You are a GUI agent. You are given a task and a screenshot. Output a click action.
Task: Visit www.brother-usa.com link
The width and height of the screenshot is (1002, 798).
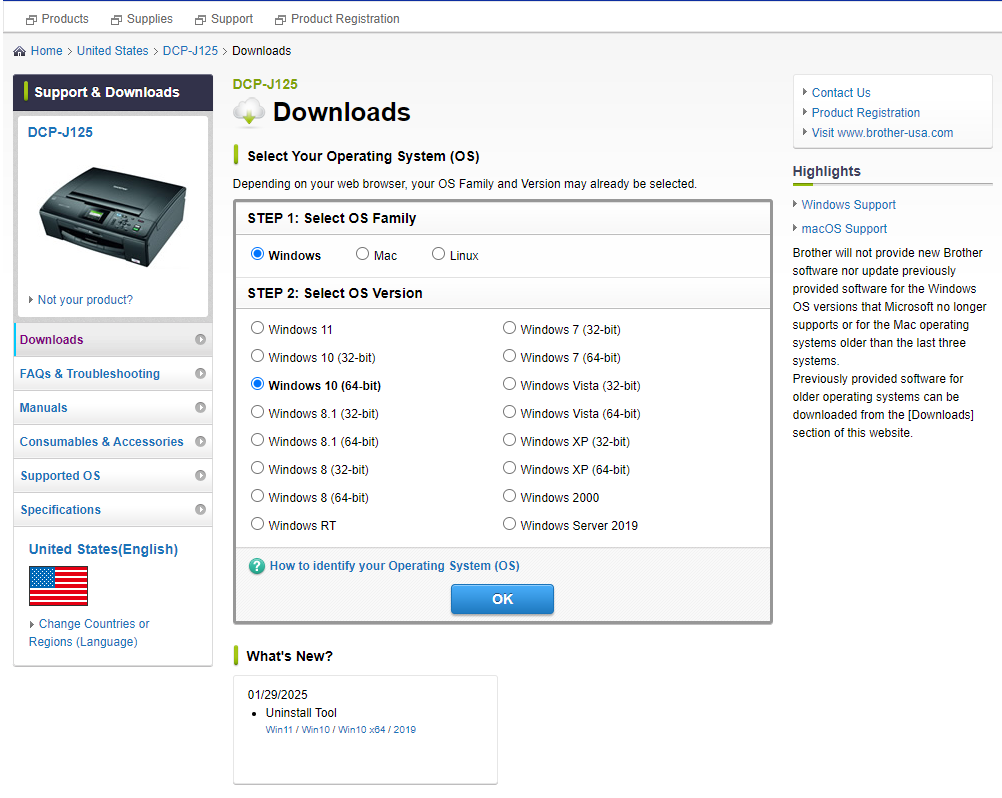click(883, 133)
